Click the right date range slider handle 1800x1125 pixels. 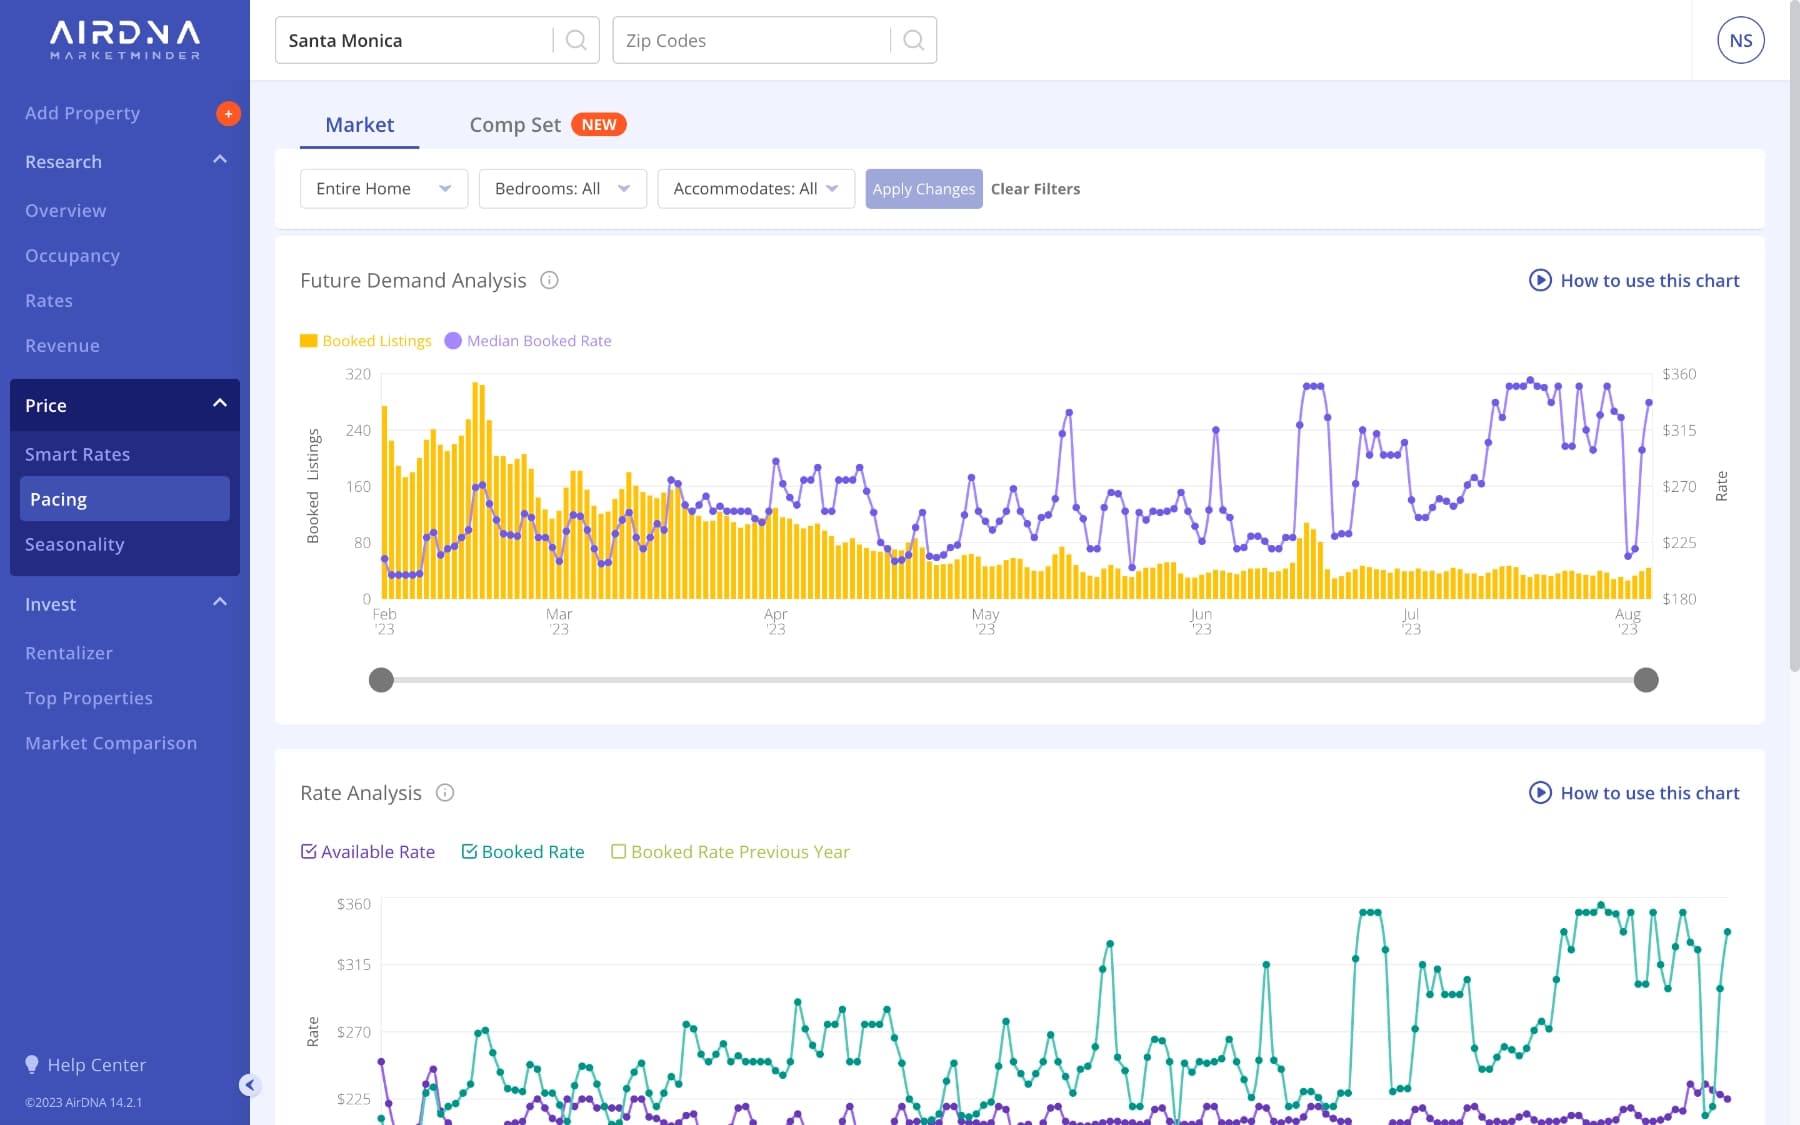[1646, 680]
